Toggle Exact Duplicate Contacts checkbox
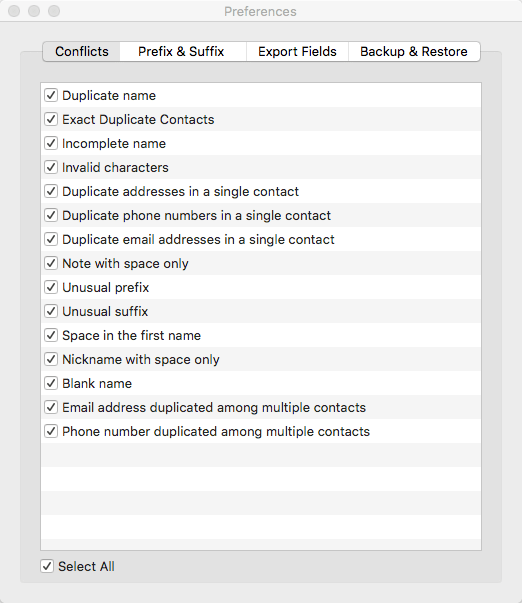522x603 pixels. 51,119
